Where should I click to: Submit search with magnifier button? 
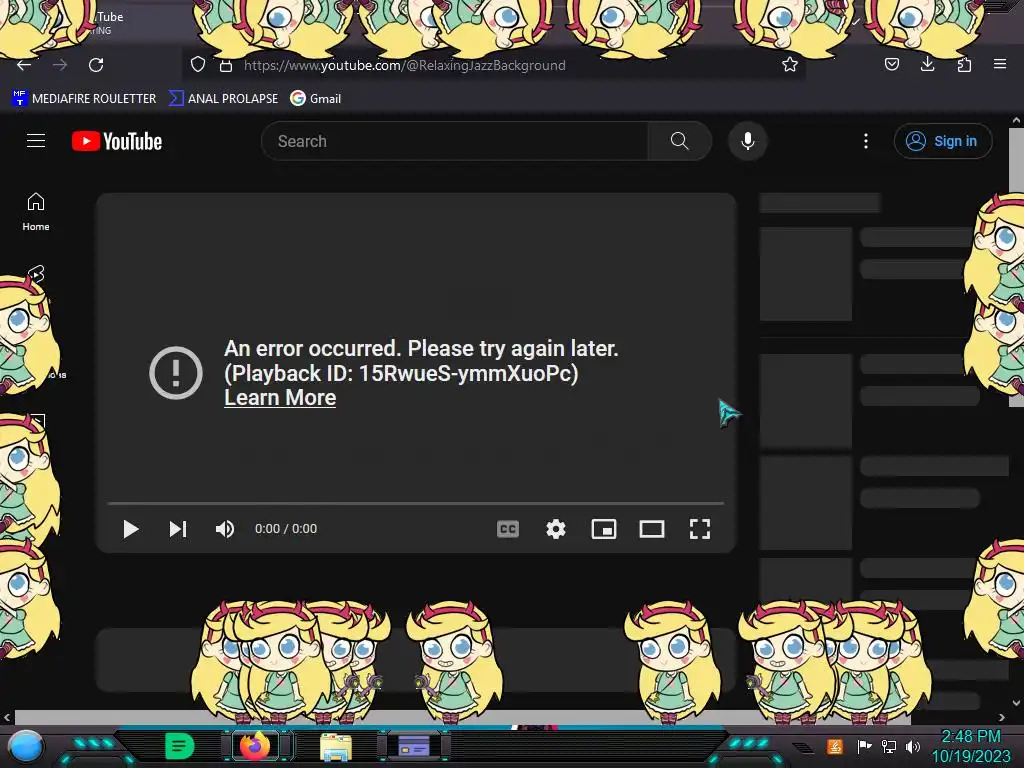click(x=679, y=141)
